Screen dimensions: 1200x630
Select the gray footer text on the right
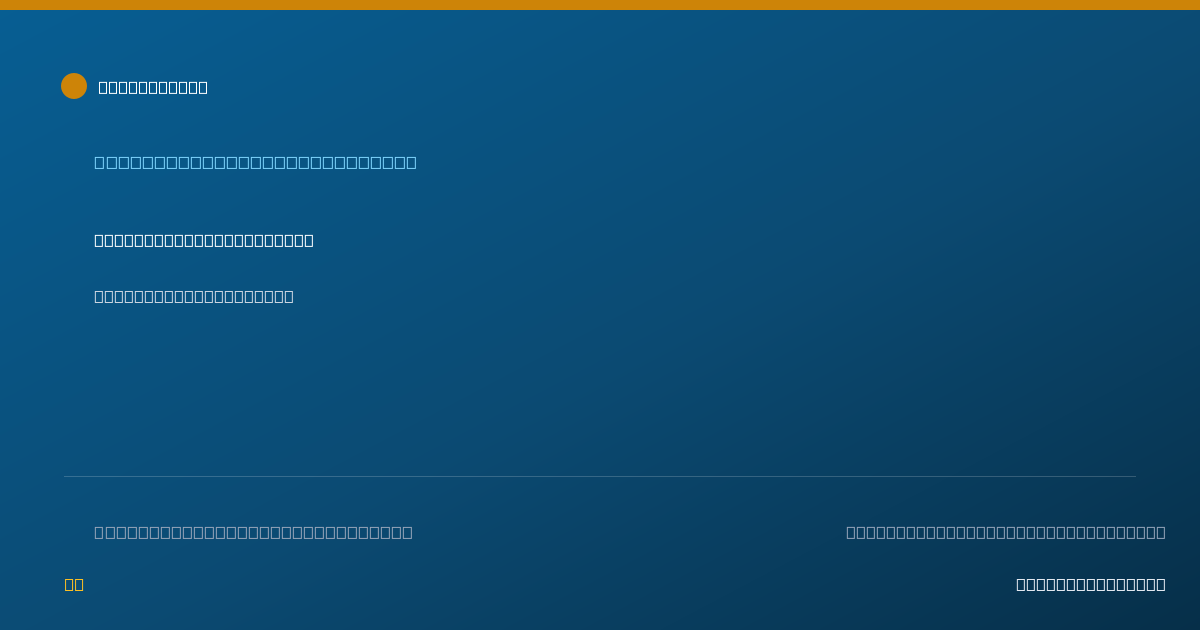pyautogui.click(x=1006, y=532)
